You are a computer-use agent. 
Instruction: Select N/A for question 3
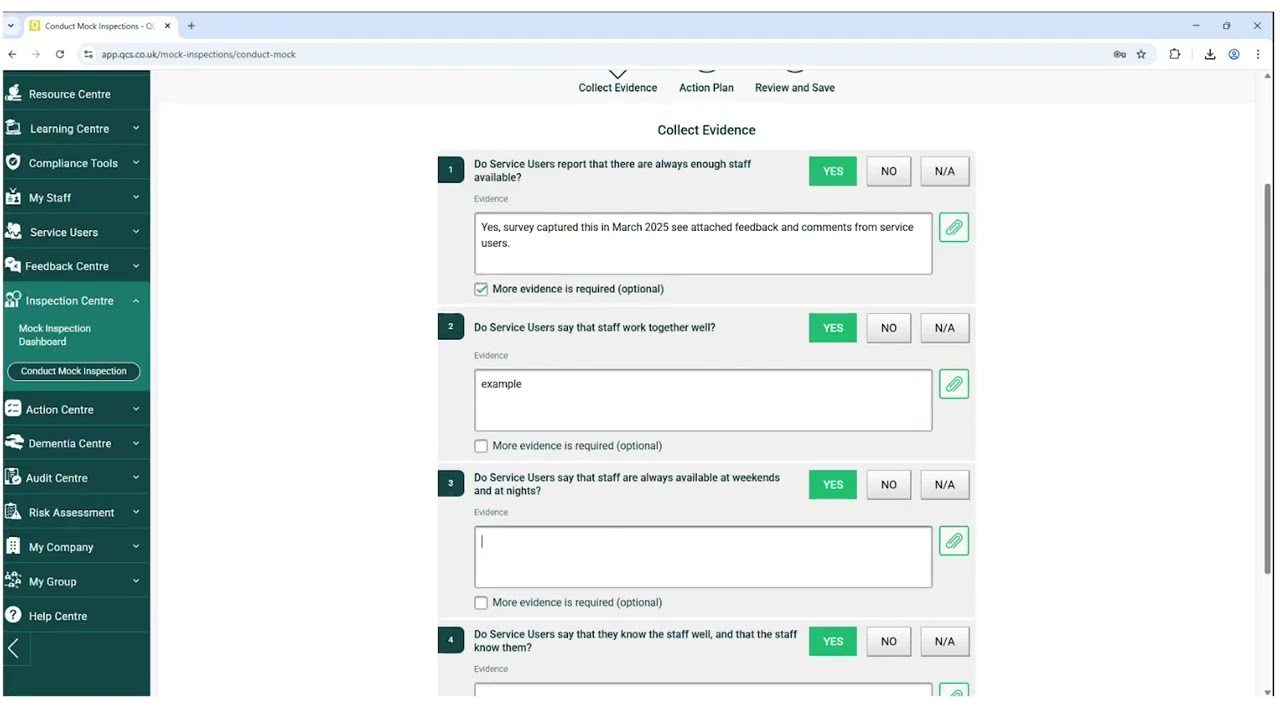[945, 485]
